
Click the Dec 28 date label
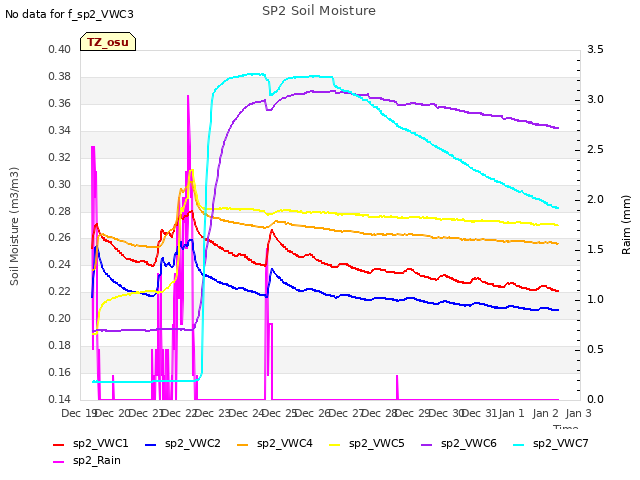point(380,413)
